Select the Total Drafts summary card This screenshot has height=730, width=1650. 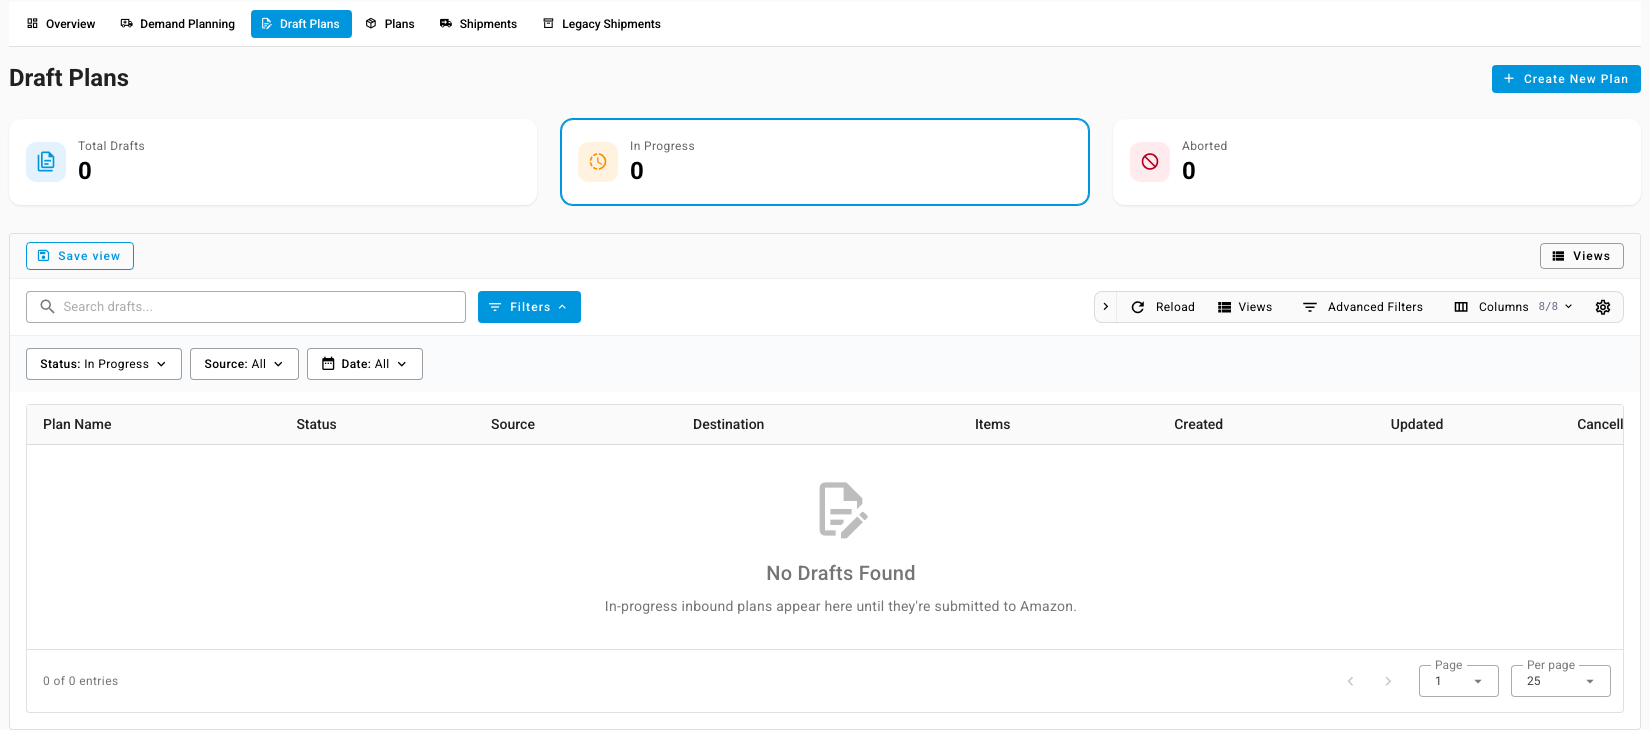(273, 162)
